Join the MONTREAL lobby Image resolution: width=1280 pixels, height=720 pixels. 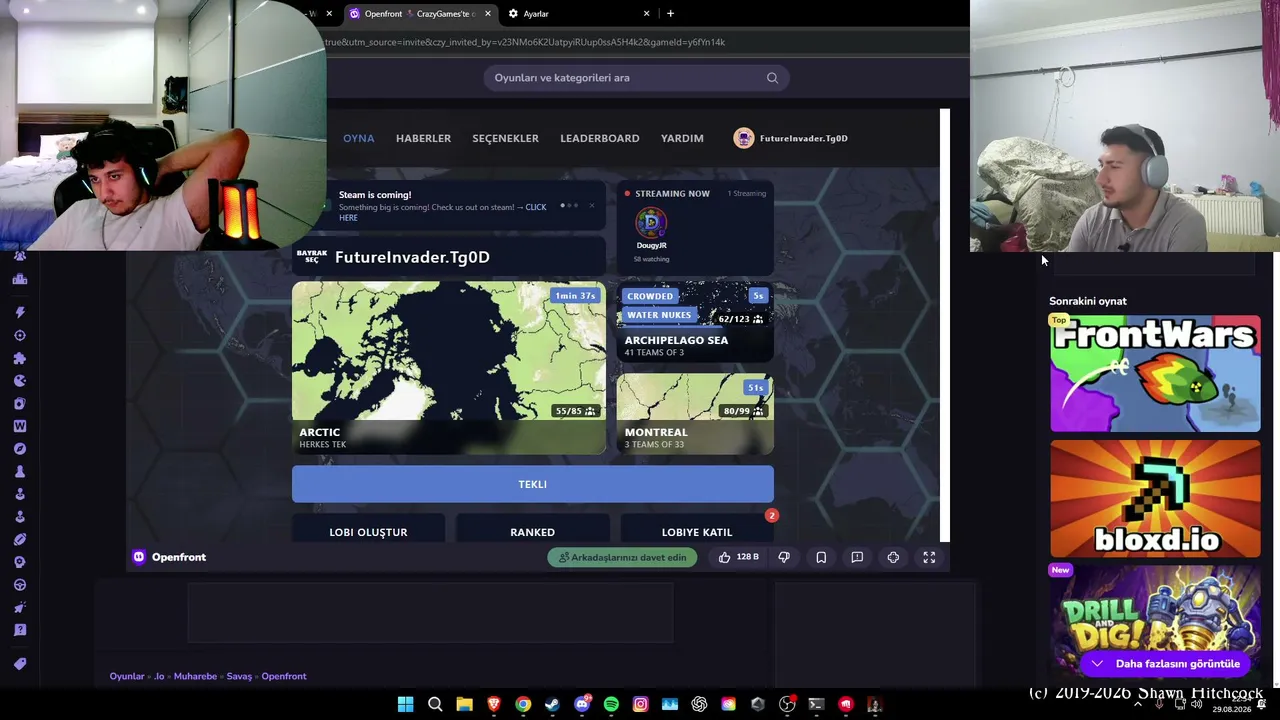[695, 414]
